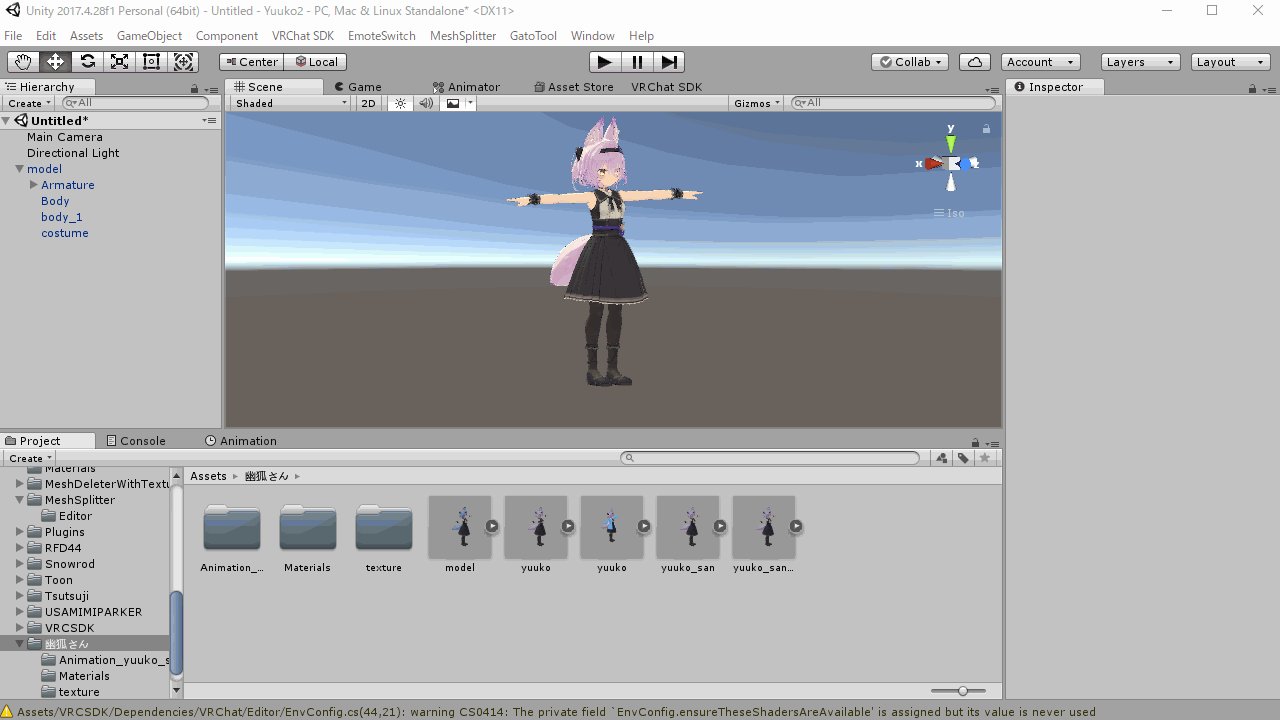
Task: Click the Project folder tree scrollbar
Action: pos(177,632)
